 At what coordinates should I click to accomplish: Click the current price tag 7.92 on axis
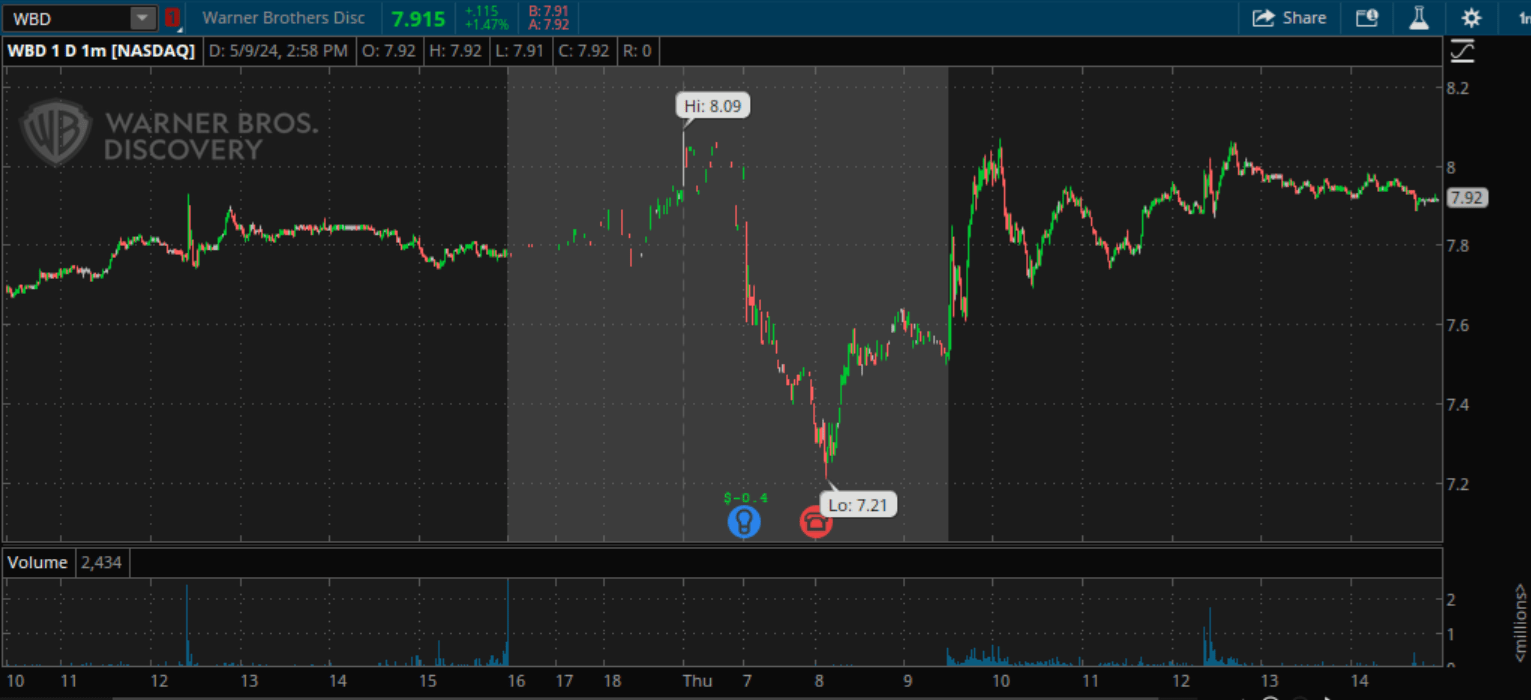coord(1468,198)
